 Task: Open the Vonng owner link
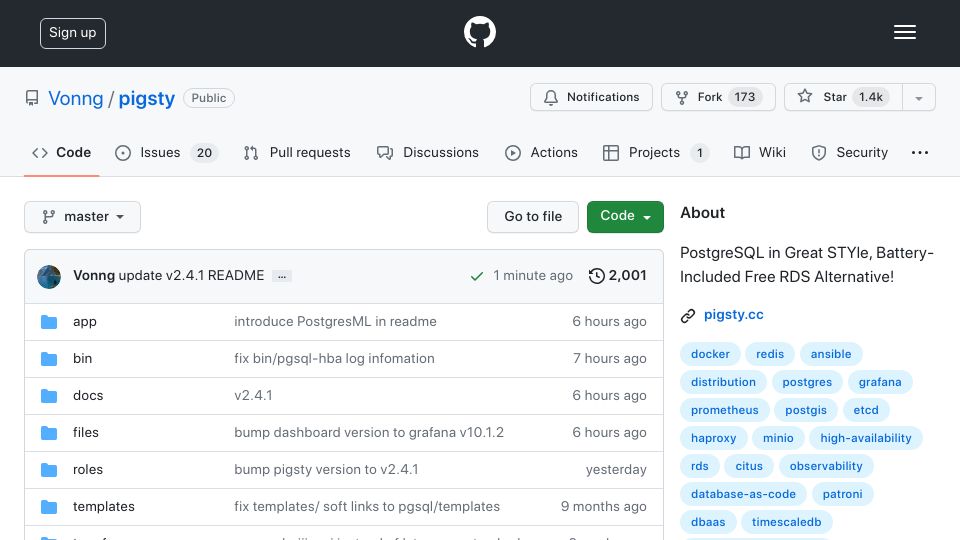76,99
